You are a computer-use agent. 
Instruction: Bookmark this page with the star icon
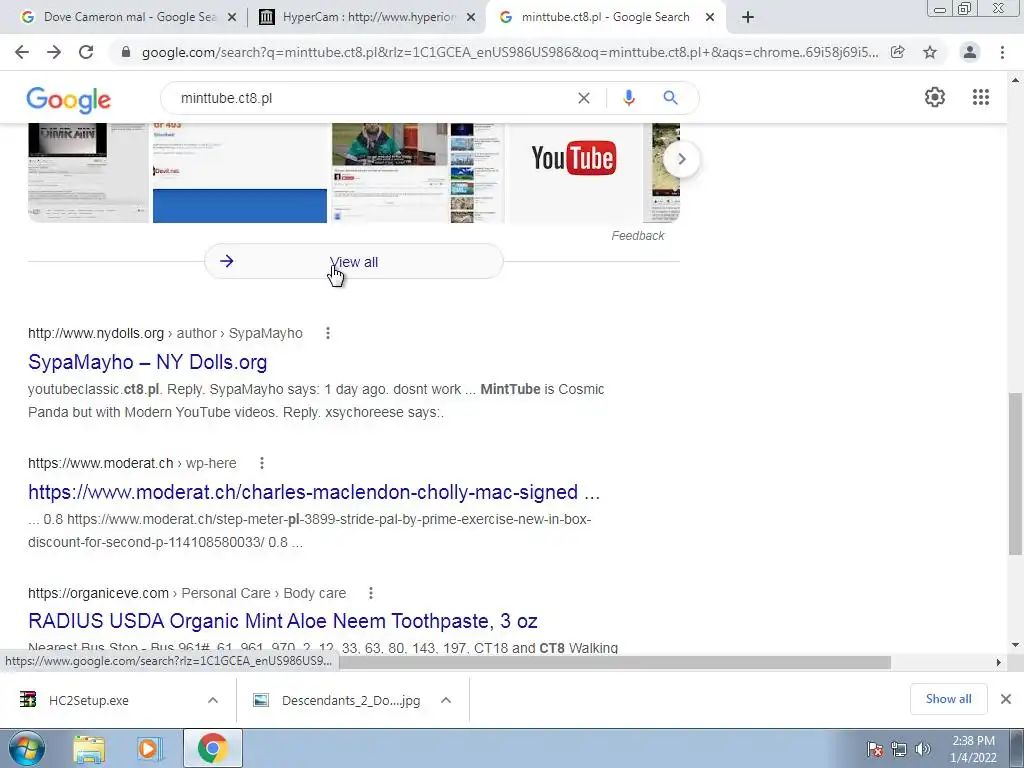[930, 52]
